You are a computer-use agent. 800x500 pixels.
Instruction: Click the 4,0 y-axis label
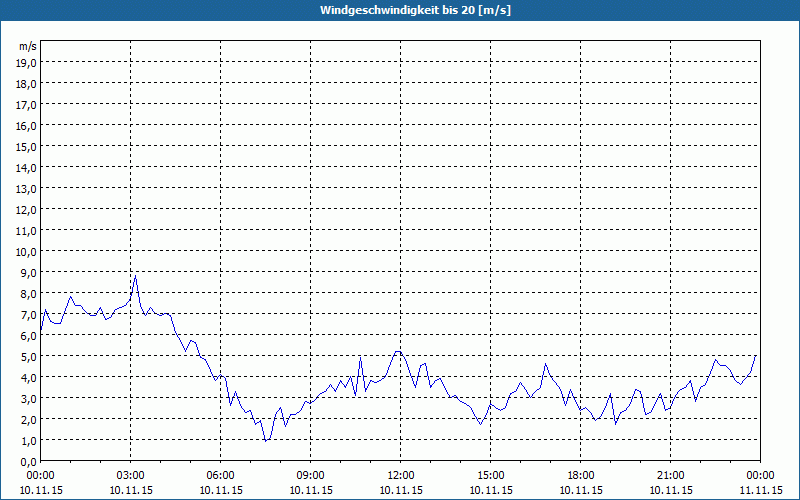pos(29,378)
